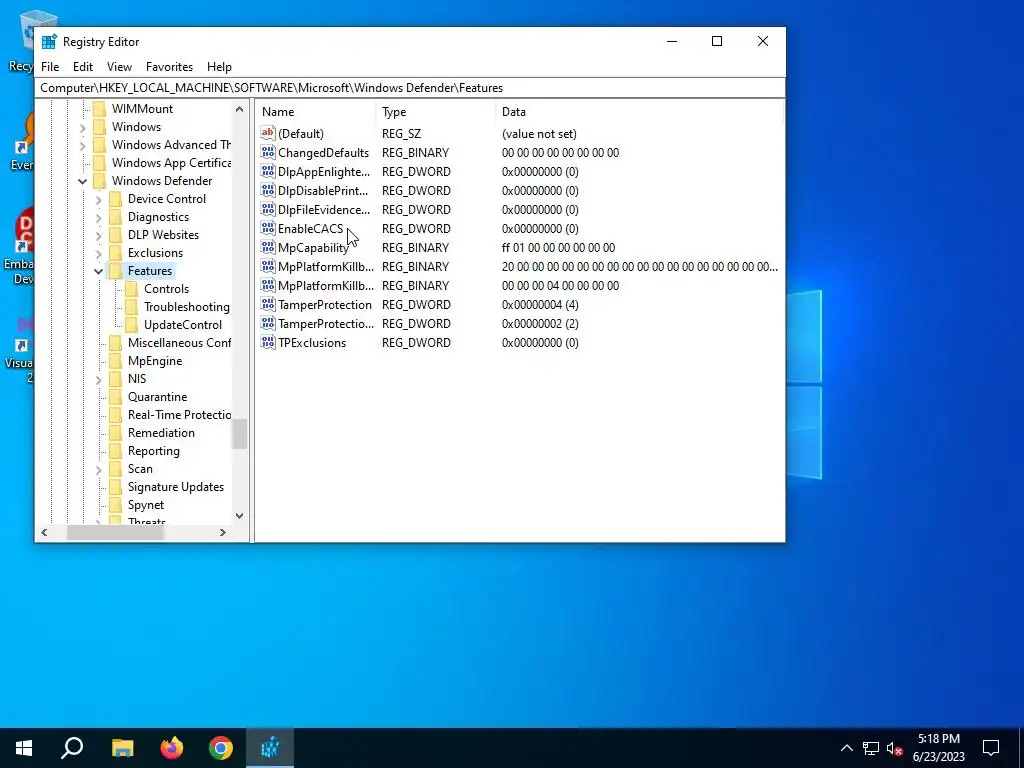Image resolution: width=1024 pixels, height=768 pixels.
Task: Click the folder icon next to Troubleshooting
Action: (x=131, y=307)
